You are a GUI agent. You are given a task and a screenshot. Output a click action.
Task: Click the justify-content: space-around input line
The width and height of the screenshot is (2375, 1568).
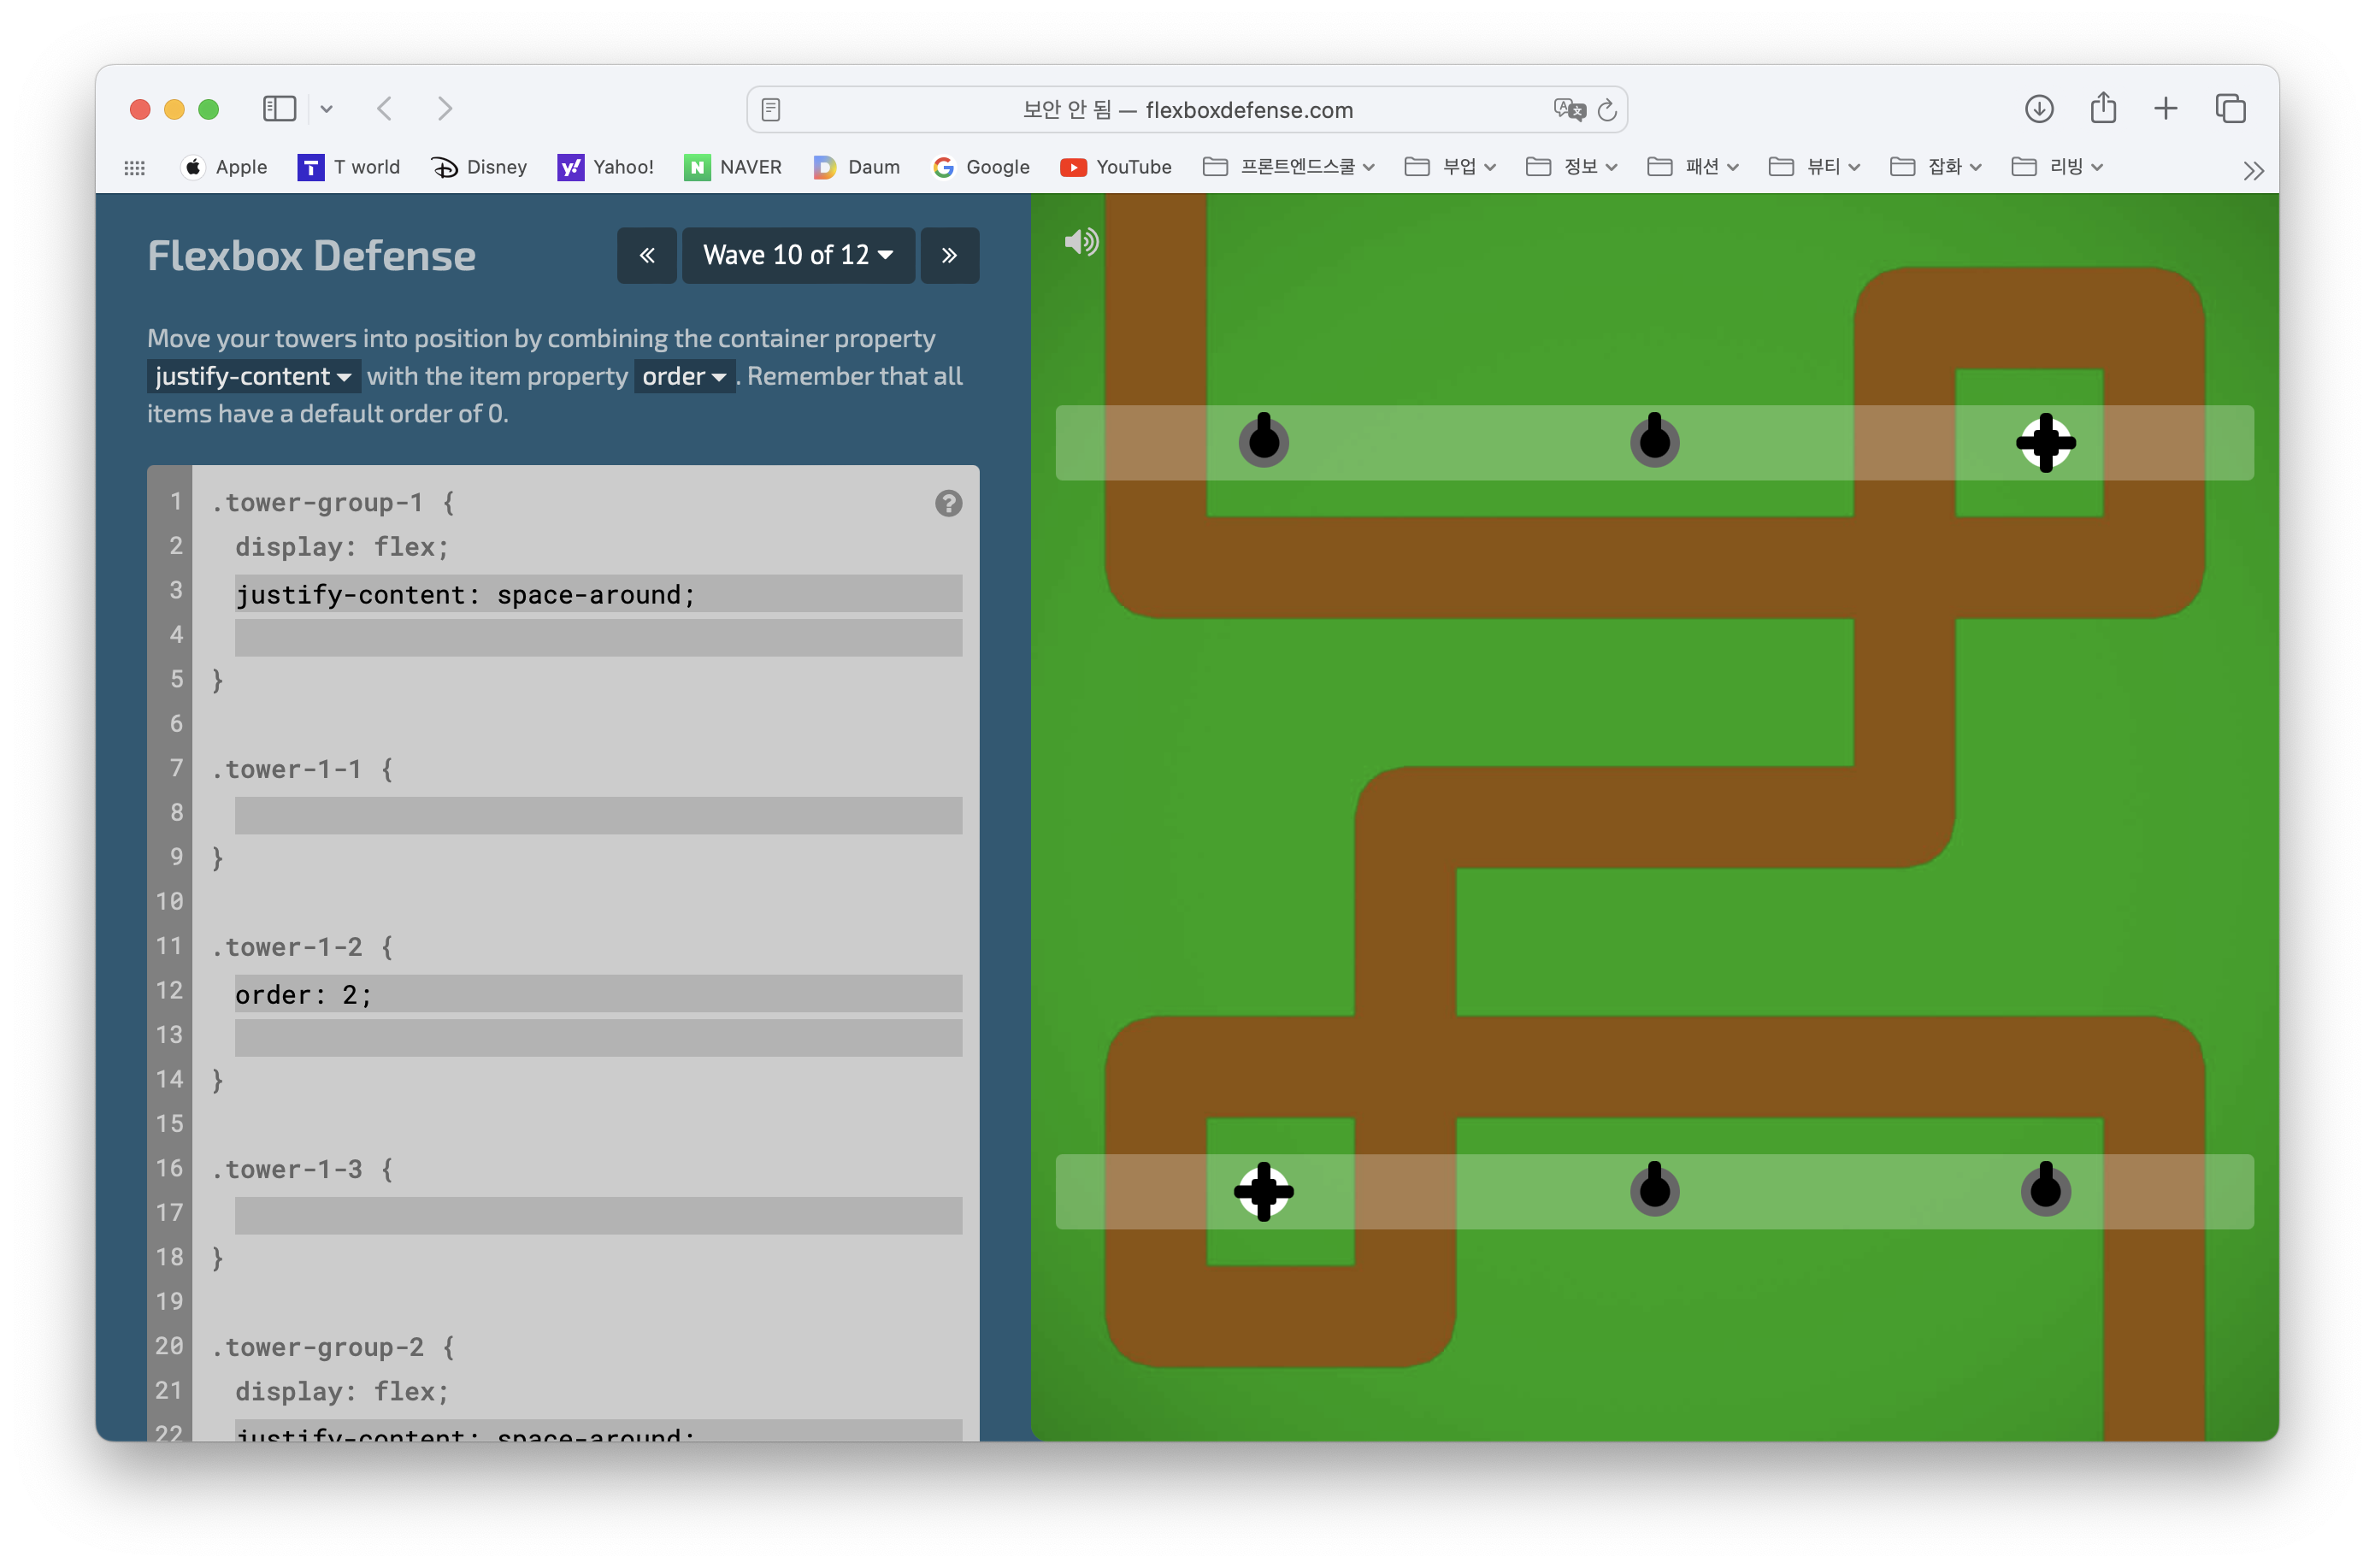(598, 594)
